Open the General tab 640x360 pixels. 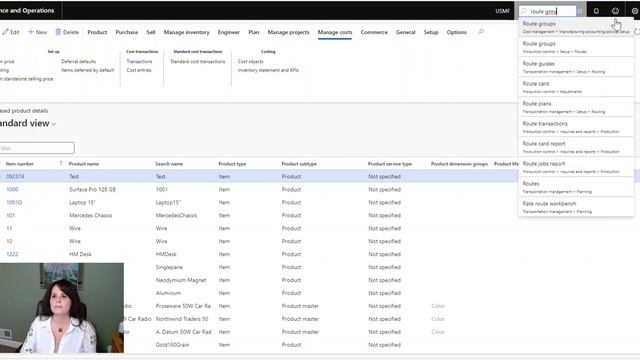click(x=405, y=32)
